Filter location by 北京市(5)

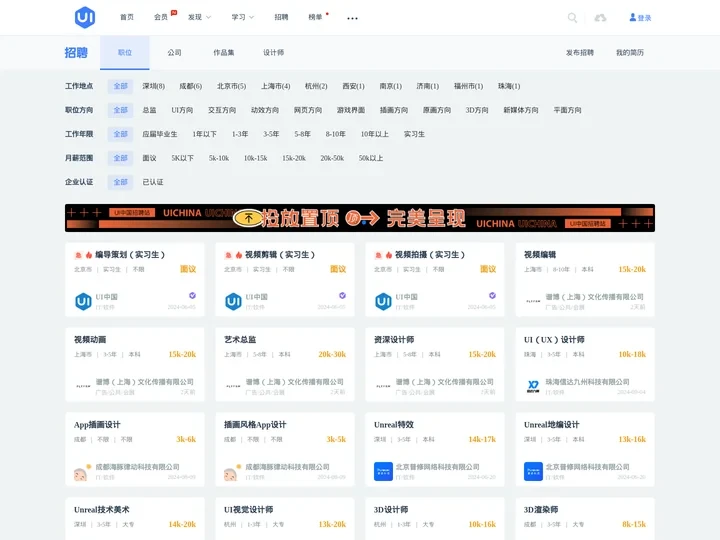pyautogui.click(x=231, y=86)
